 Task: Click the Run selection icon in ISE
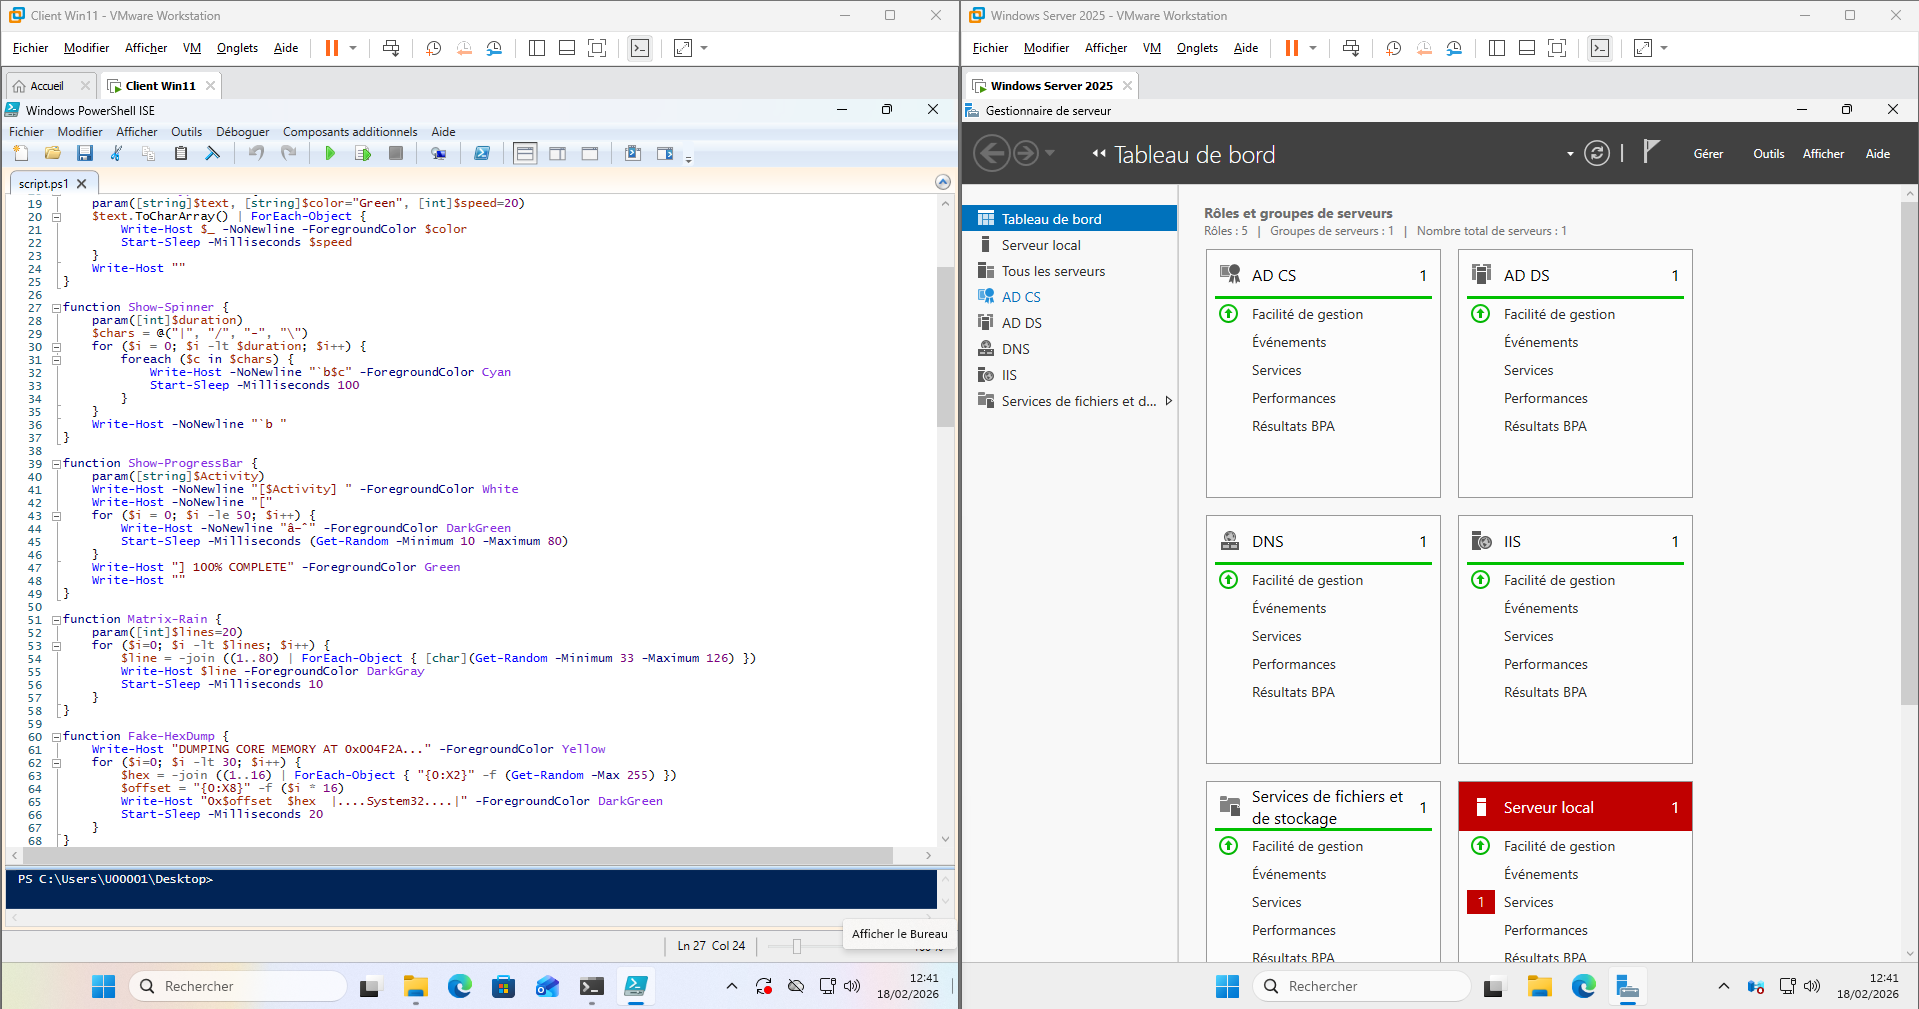[x=363, y=153]
